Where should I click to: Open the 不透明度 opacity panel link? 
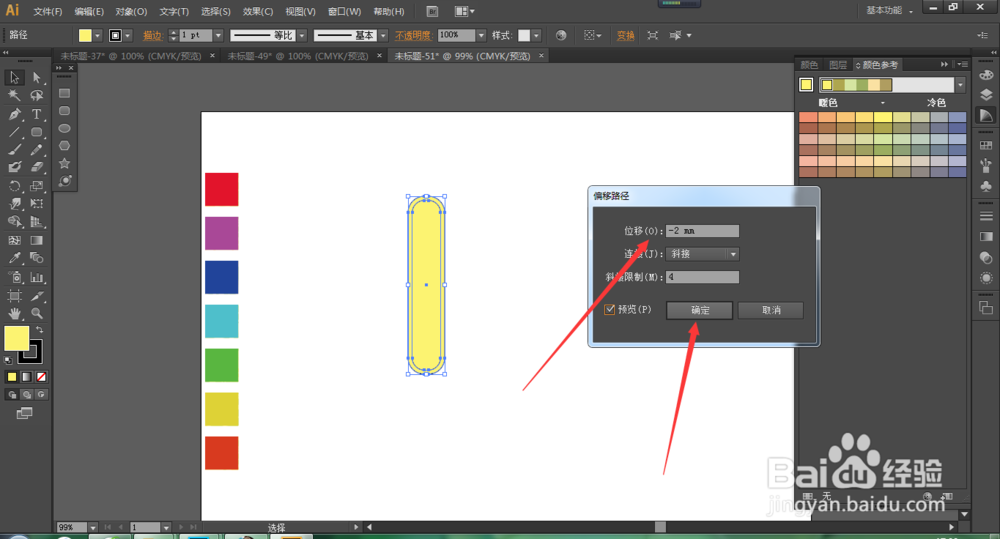coord(413,36)
